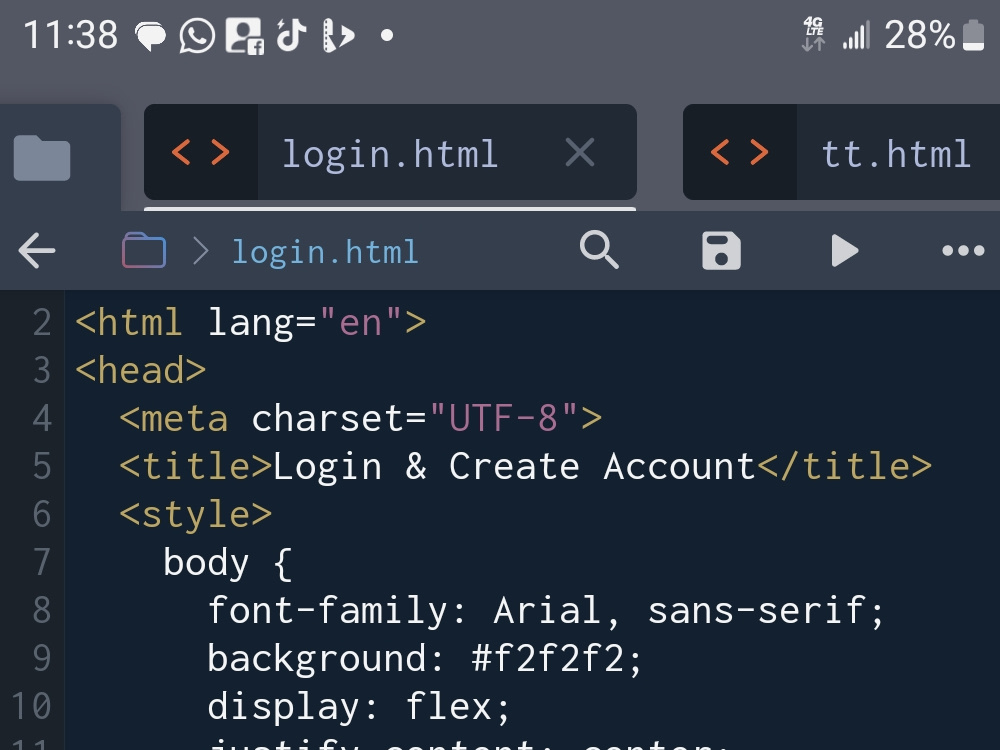Expand the breadcrumb chevron separator
This screenshot has width=1000, height=750.
(201, 251)
